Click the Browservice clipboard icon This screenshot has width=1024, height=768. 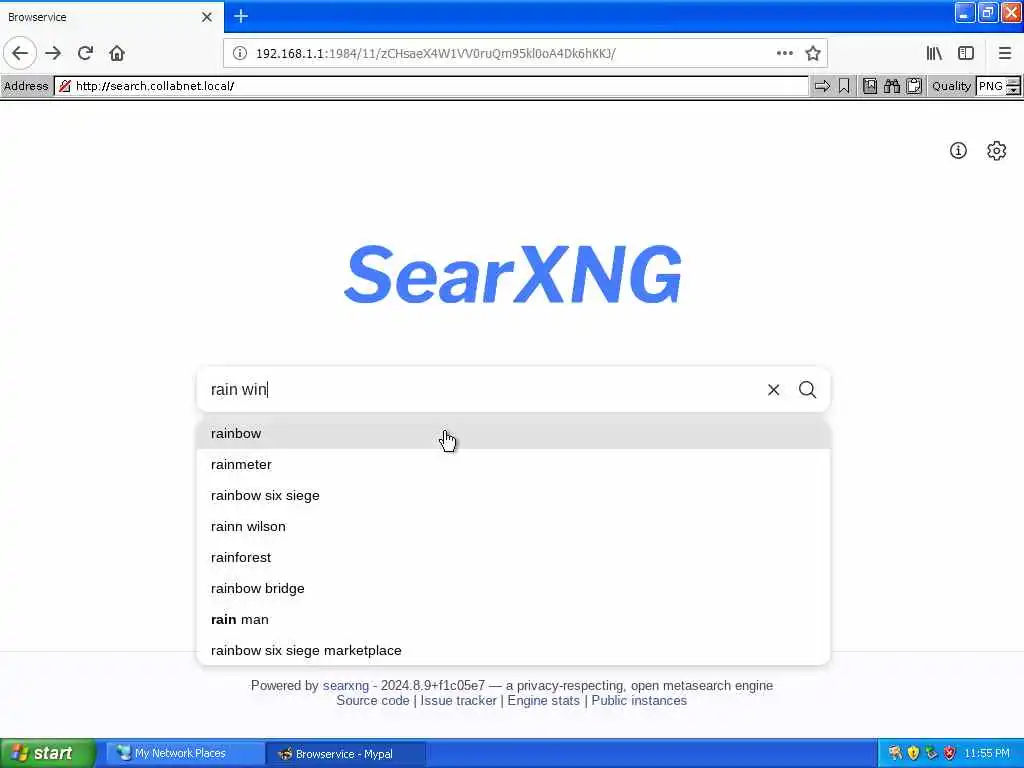(x=914, y=86)
